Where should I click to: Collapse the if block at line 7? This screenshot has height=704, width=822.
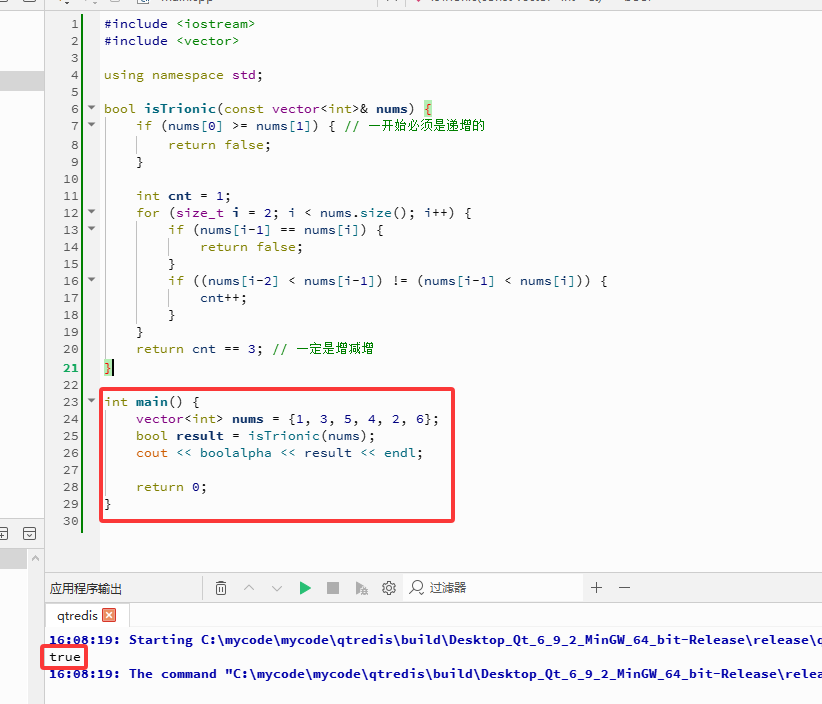click(x=92, y=125)
